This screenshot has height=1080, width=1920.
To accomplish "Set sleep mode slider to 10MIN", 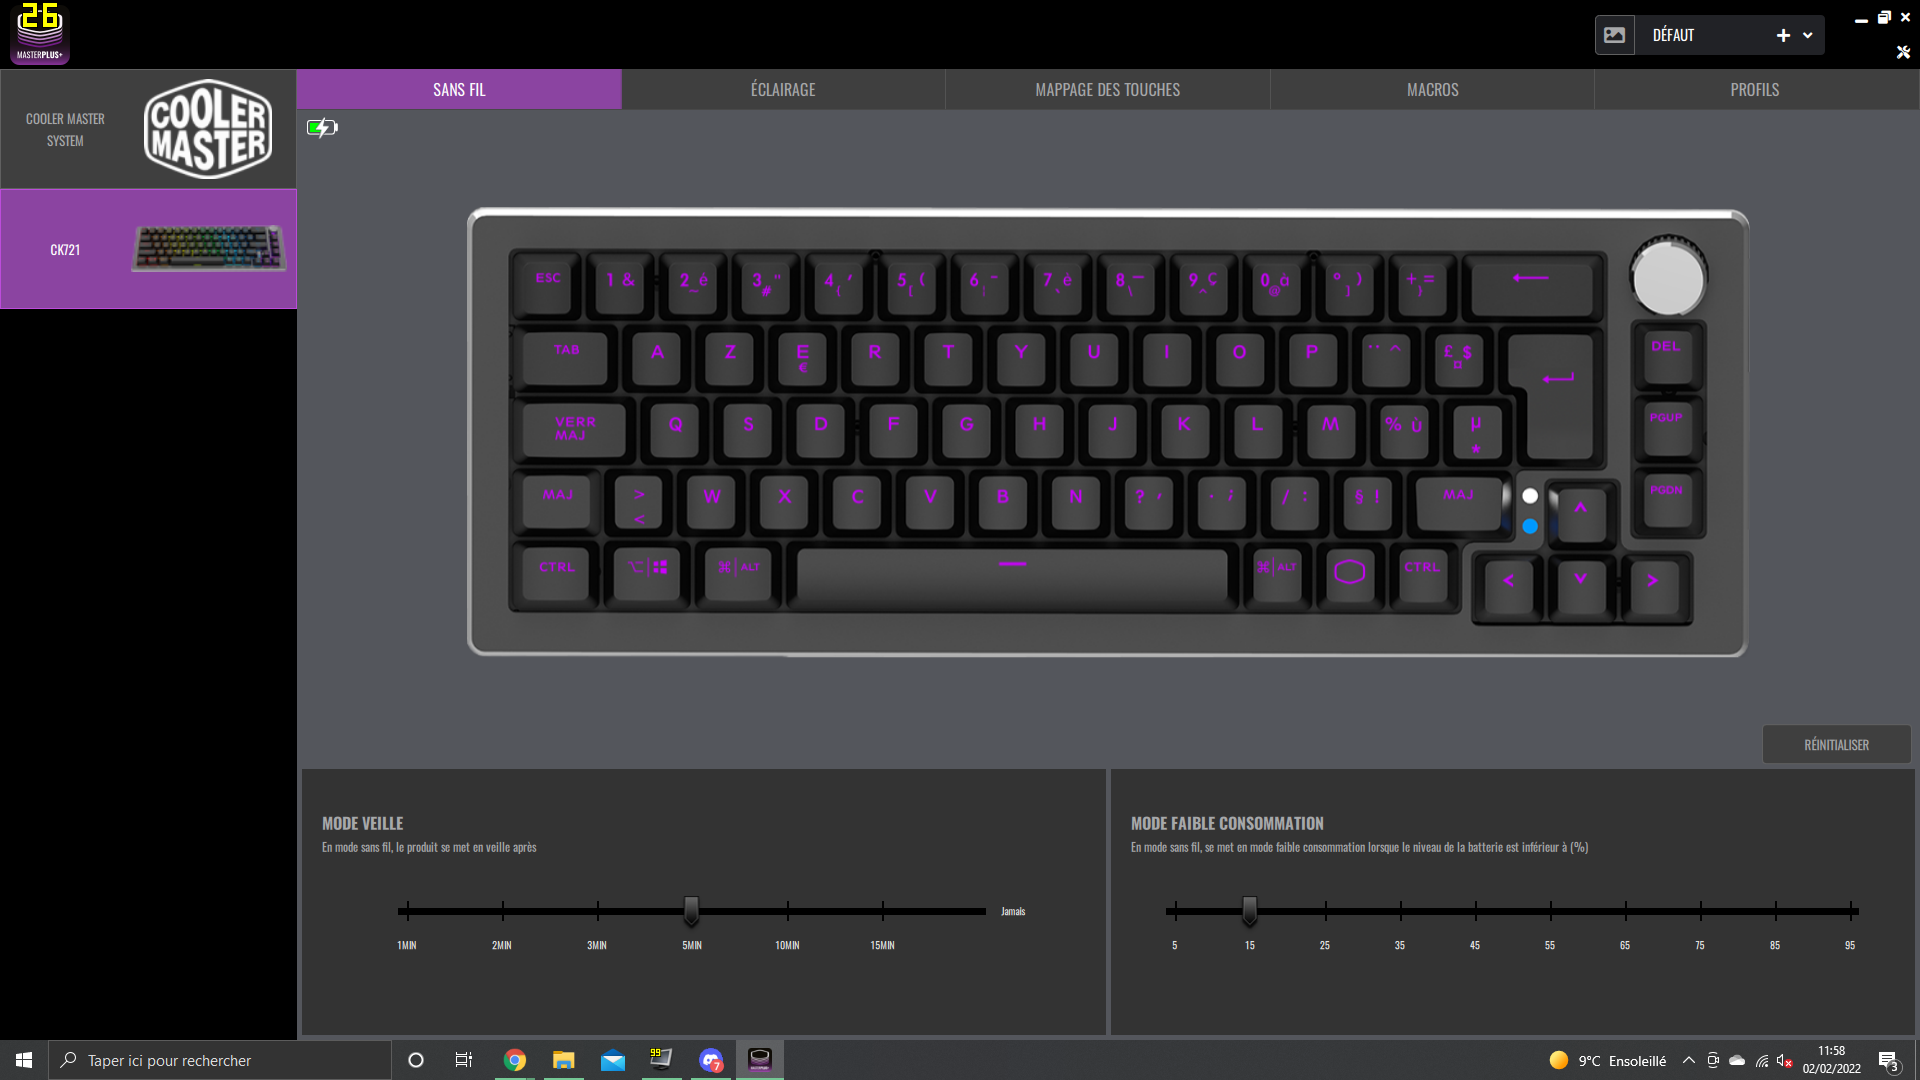I will tap(787, 911).
